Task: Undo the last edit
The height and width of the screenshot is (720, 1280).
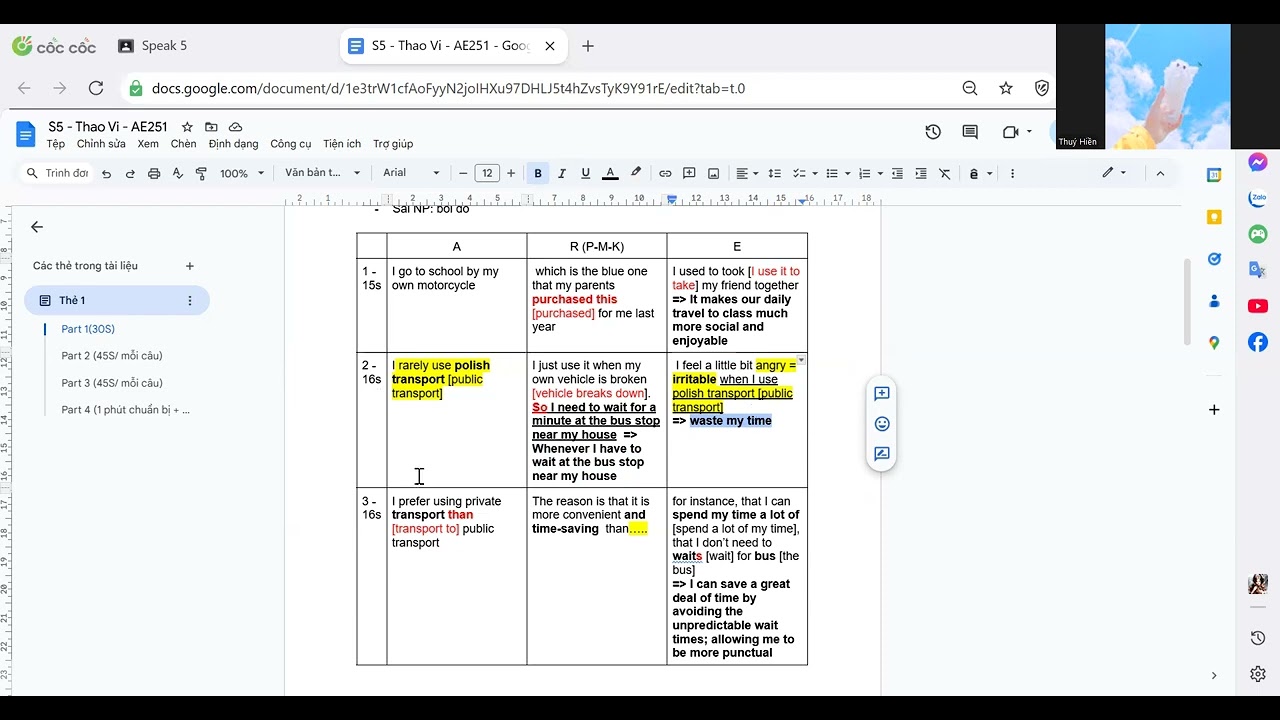Action: coord(106,173)
